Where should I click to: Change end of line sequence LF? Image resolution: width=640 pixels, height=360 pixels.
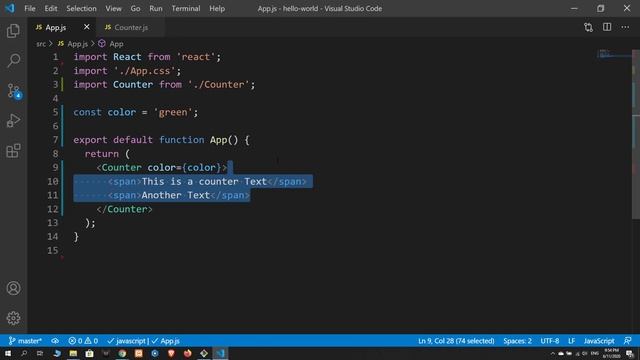tap(571, 341)
